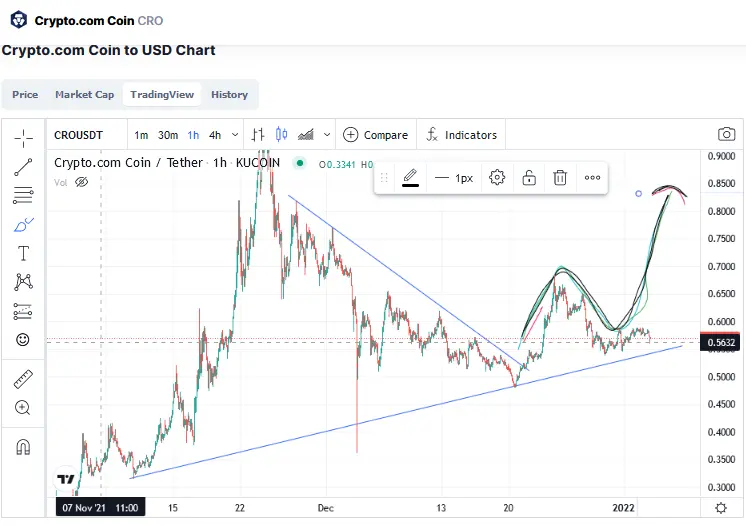This screenshot has width=746, height=526.
Task: Activate the zoom in tool
Action: pos(22,408)
